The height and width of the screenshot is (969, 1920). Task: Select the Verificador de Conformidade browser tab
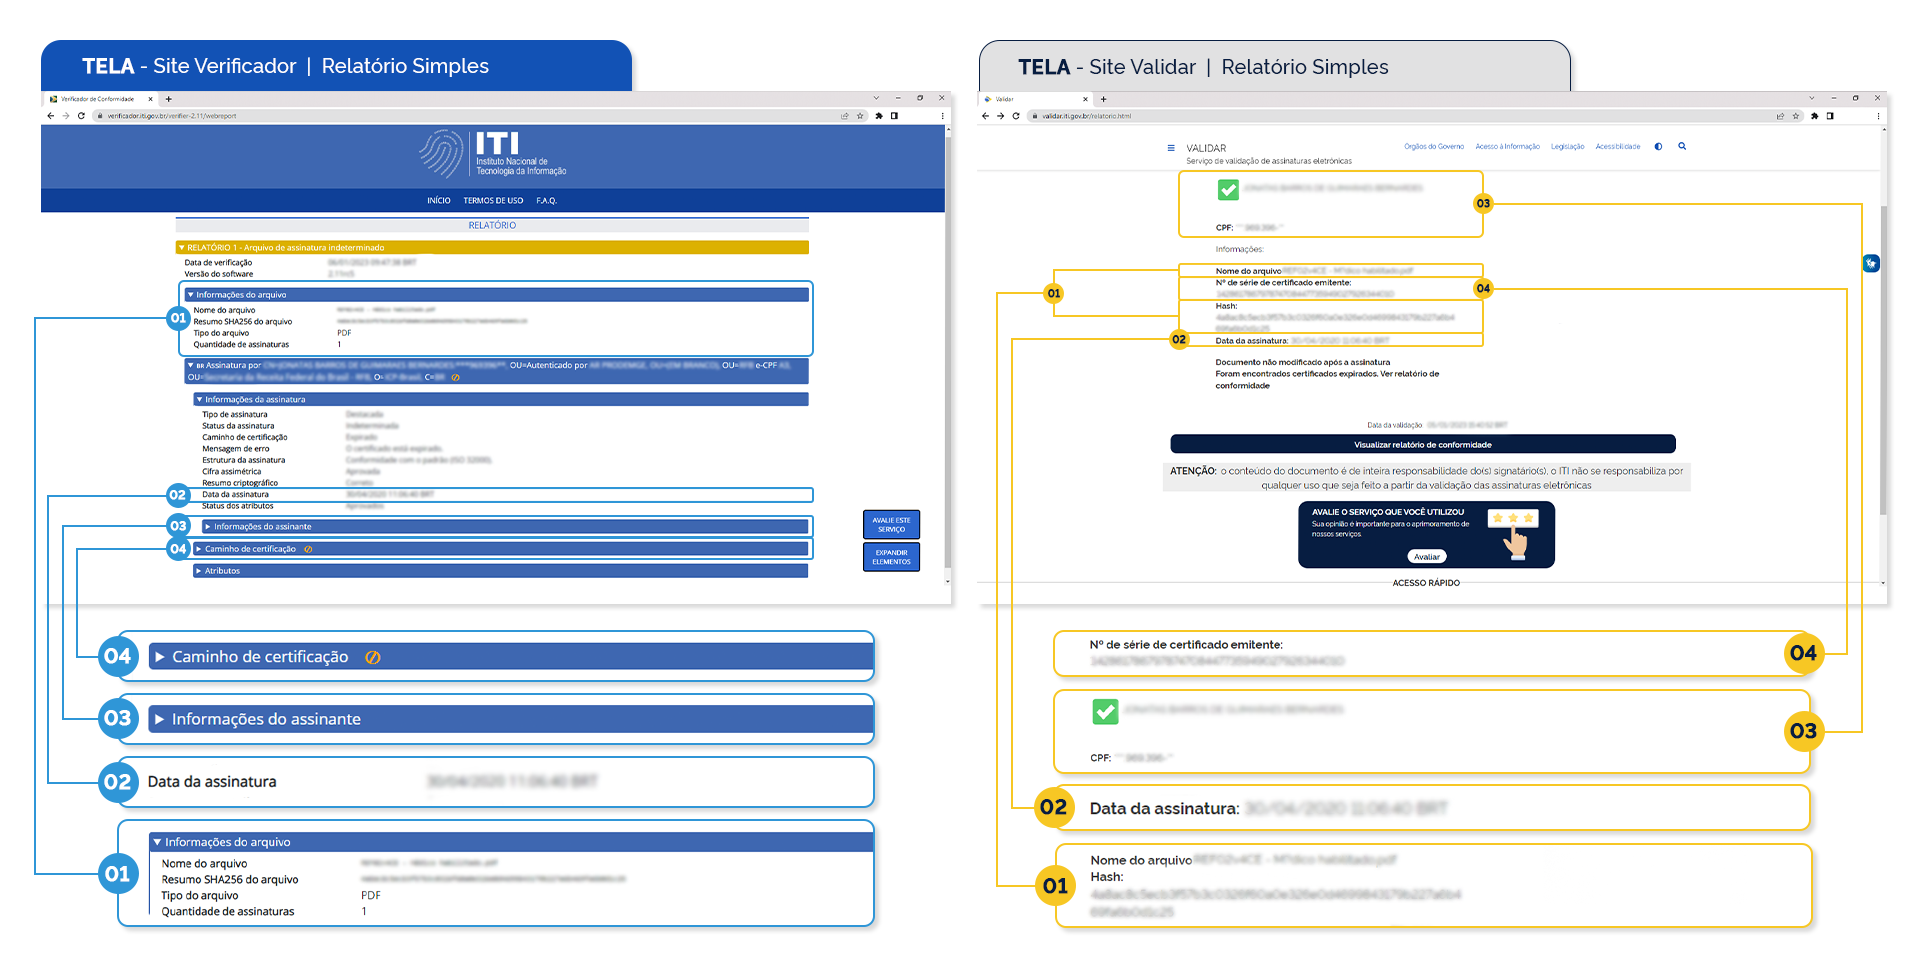point(100,99)
